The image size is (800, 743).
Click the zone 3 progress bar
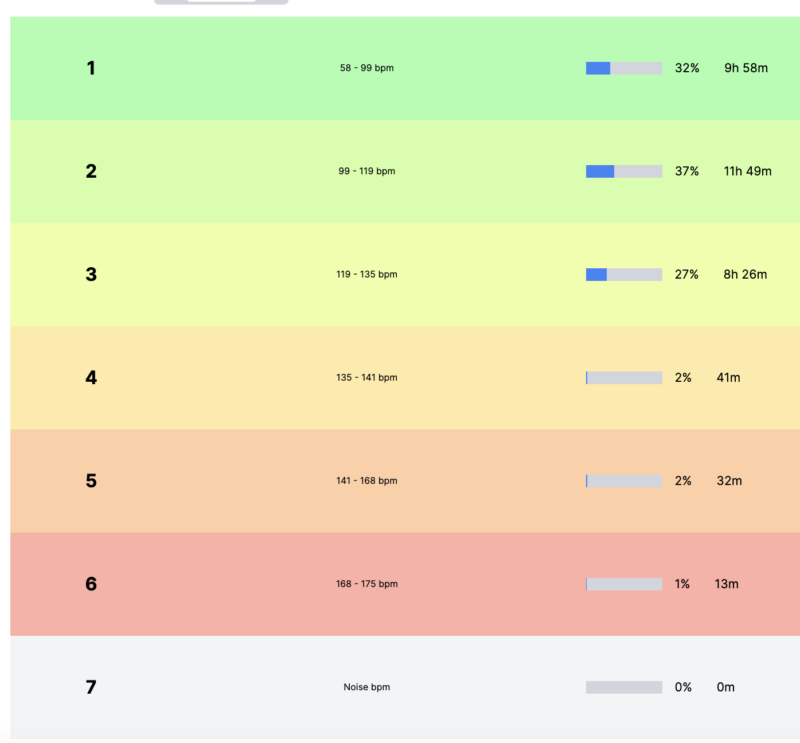coord(624,274)
